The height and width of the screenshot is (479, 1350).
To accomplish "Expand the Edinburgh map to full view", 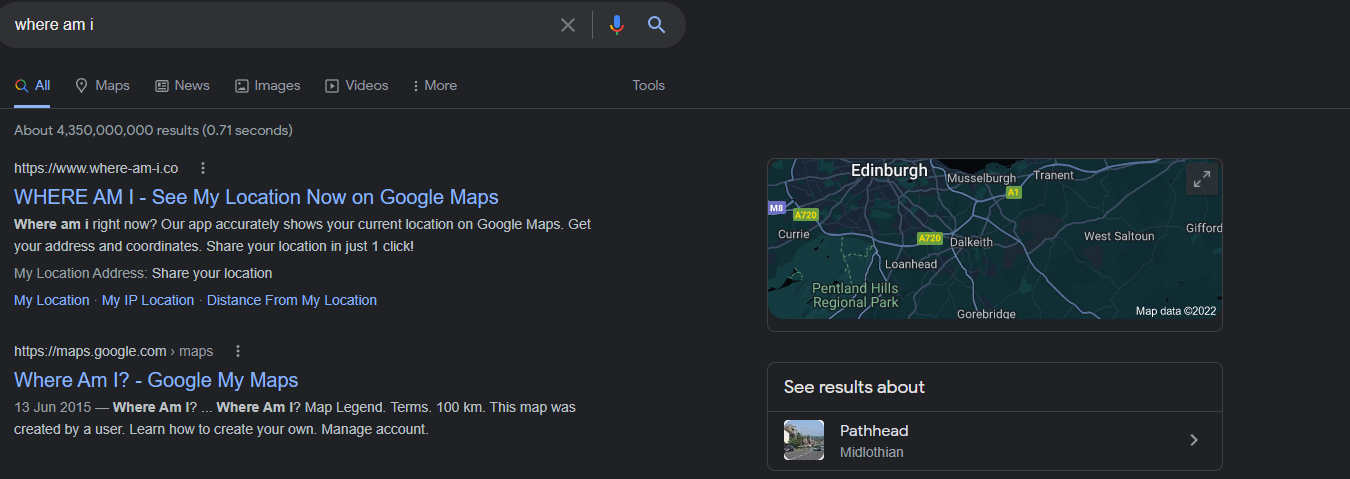I will [1200, 180].
